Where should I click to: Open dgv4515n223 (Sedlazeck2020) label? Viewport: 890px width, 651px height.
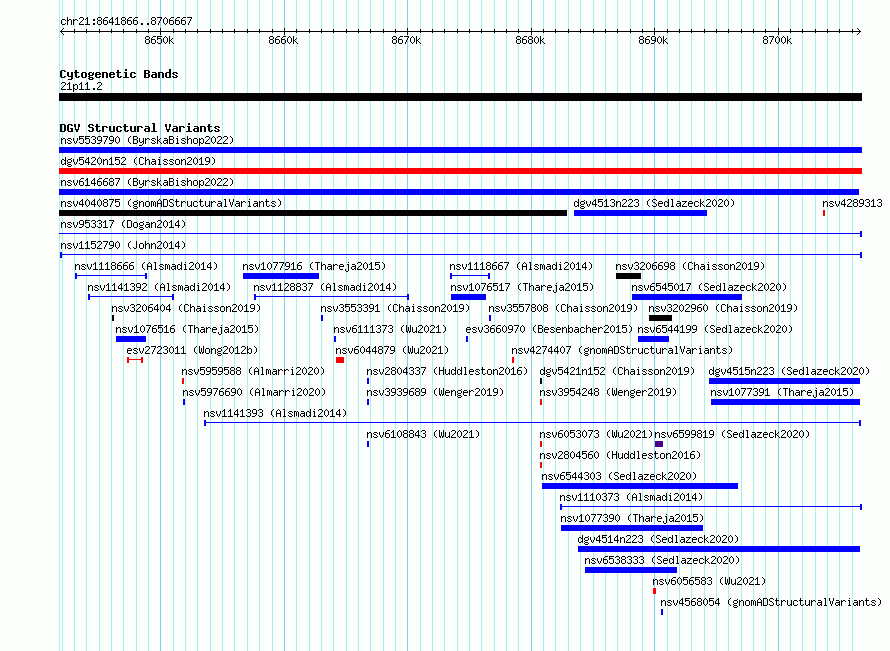pos(789,371)
